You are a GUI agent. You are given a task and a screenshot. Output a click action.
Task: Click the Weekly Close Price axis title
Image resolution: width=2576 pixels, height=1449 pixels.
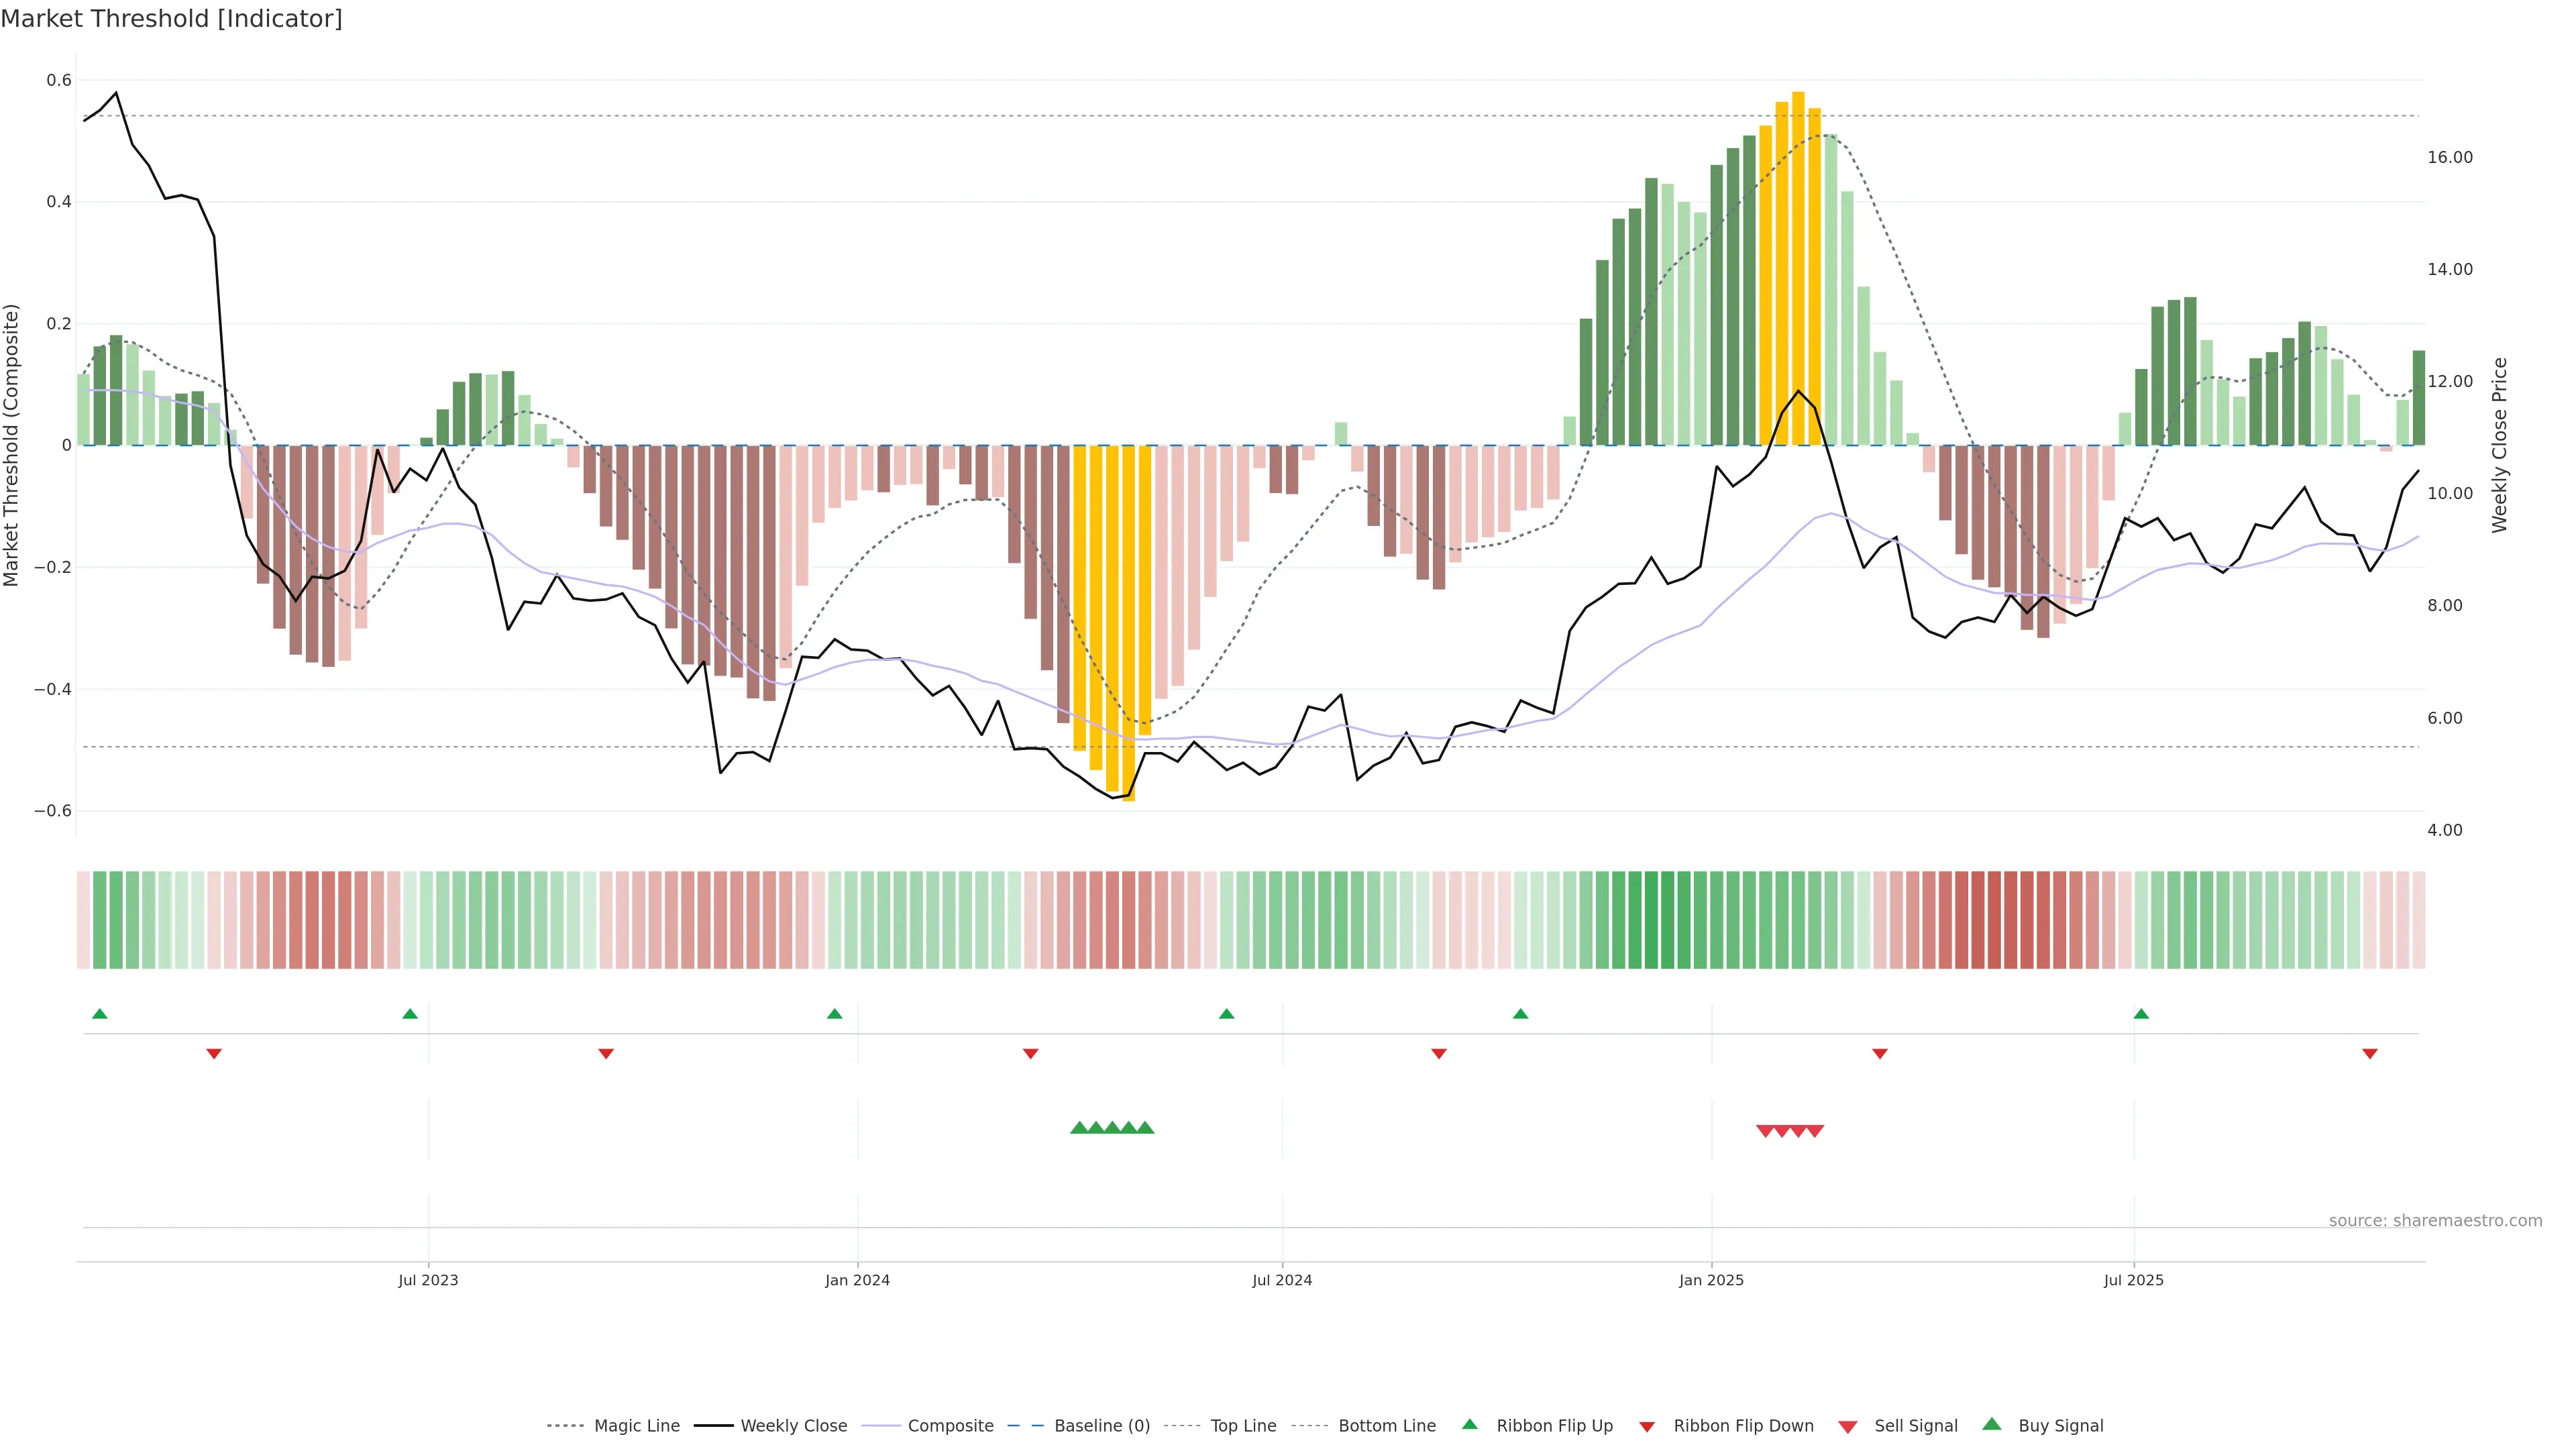(2500, 445)
